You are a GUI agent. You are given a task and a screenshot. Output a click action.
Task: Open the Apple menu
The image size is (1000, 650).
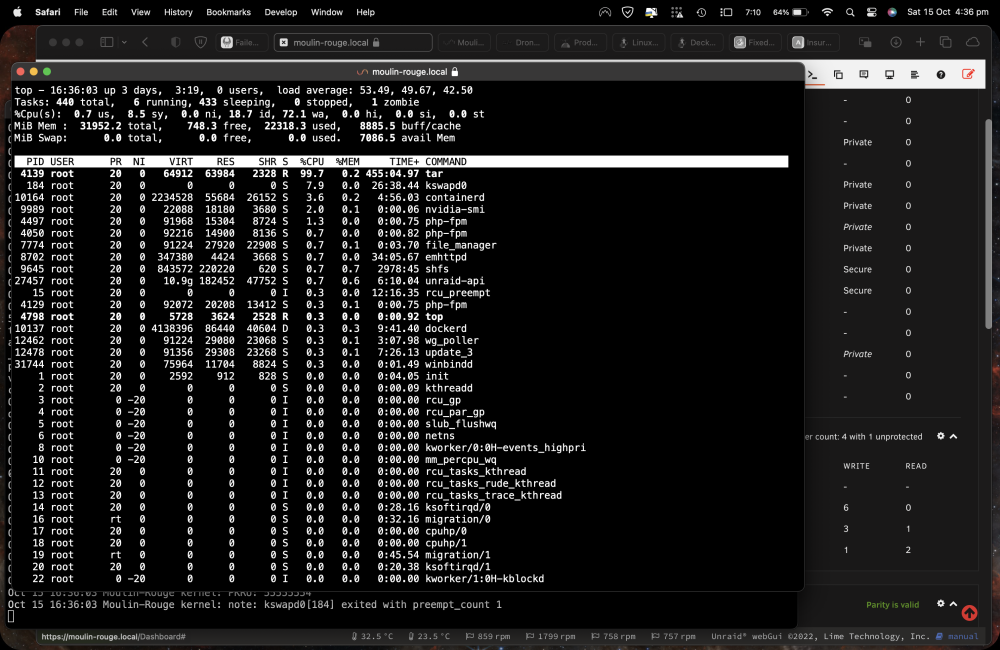click(x=17, y=12)
